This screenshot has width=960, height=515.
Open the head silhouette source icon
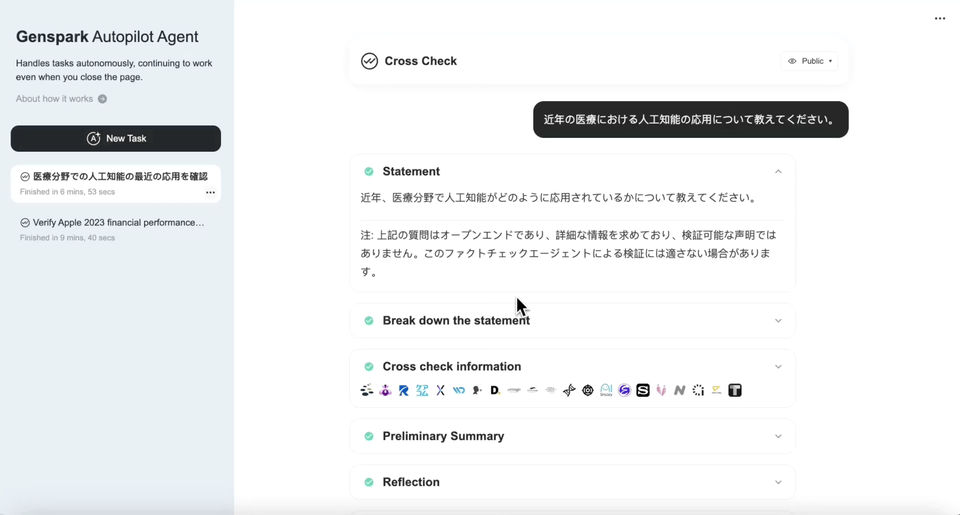[x=477, y=390]
